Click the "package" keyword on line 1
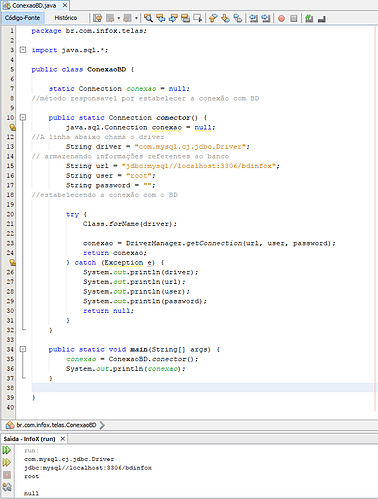 click(46, 31)
